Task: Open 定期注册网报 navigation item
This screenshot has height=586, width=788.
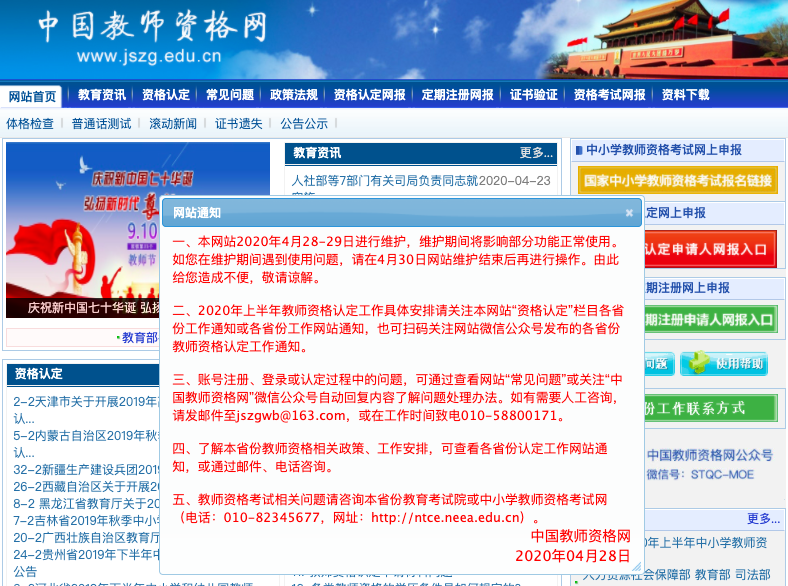Action: click(x=457, y=94)
